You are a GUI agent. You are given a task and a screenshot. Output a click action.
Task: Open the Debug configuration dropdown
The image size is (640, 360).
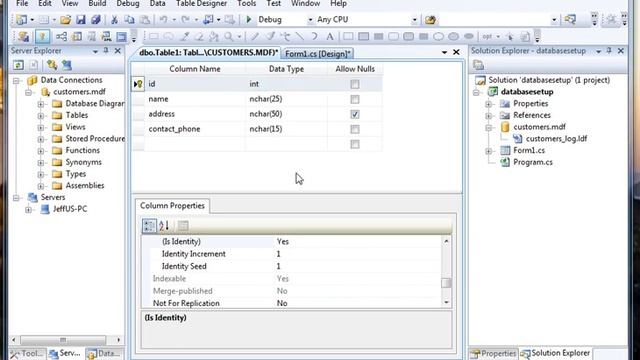tap(310, 20)
